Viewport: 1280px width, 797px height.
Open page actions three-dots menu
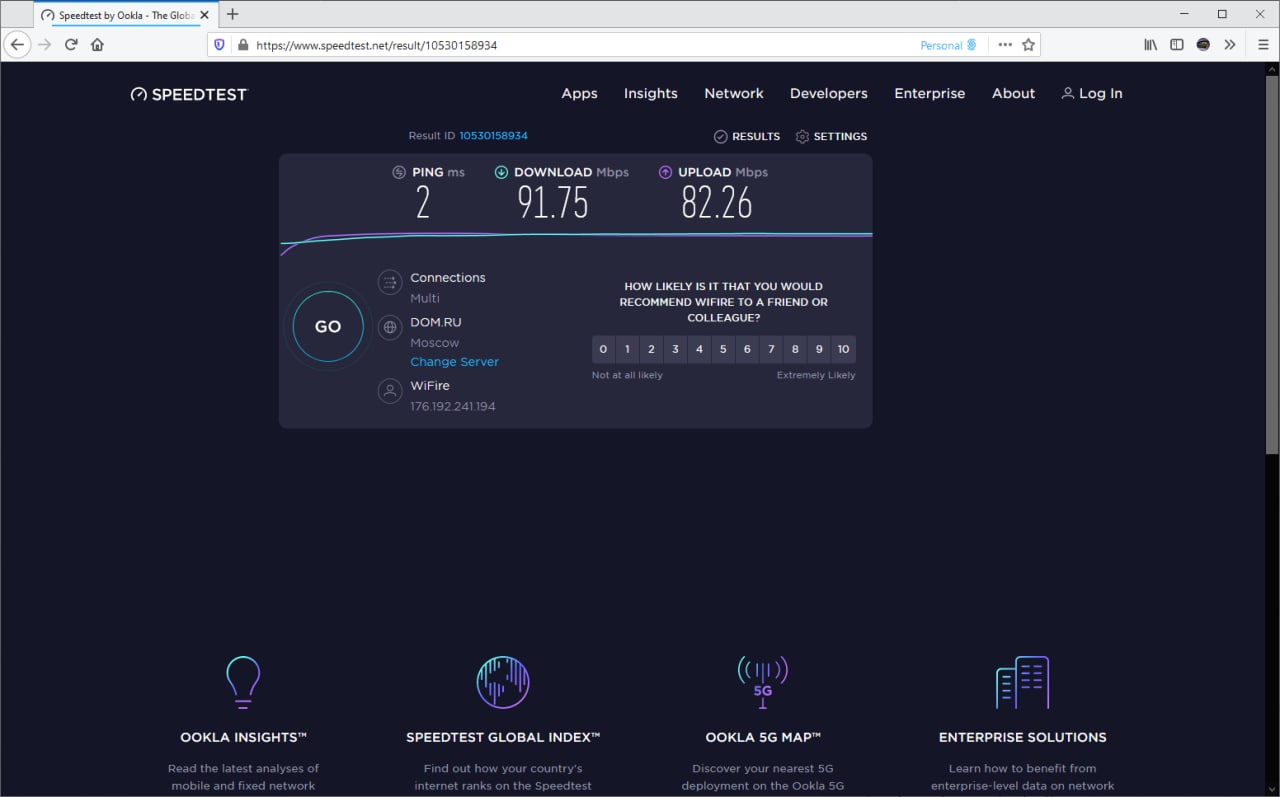coord(1005,45)
